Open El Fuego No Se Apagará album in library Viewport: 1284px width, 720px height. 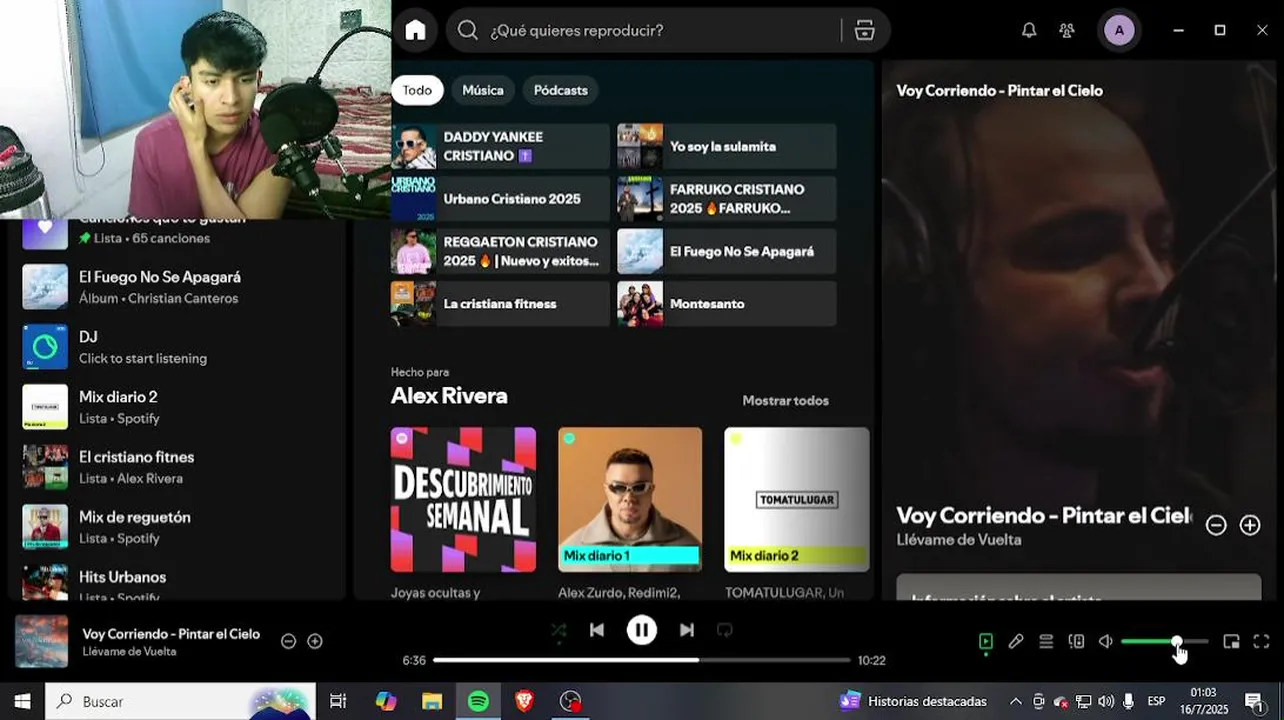177,287
